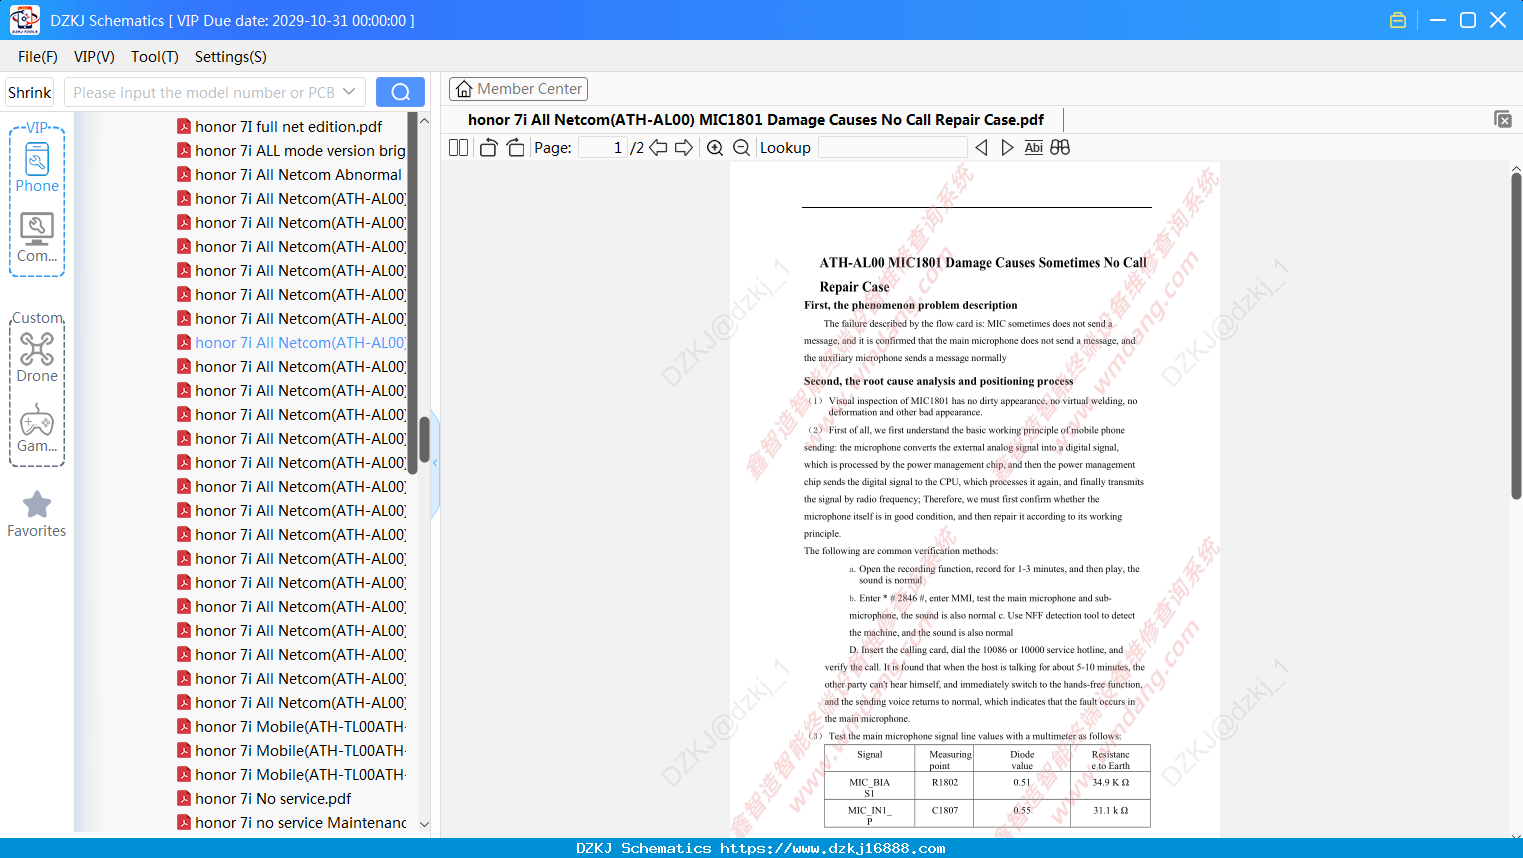The width and height of the screenshot is (1523, 858).
Task: Toggle the two-page view icon
Action: pyautogui.click(x=458, y=148)
